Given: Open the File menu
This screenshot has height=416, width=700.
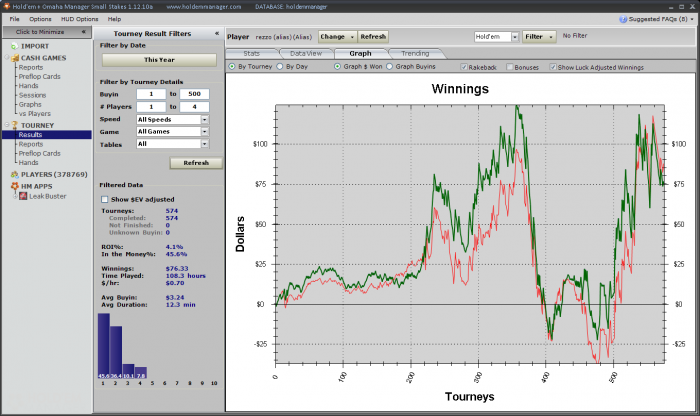Looking at the screenshot, I should [x=14, y=19].
